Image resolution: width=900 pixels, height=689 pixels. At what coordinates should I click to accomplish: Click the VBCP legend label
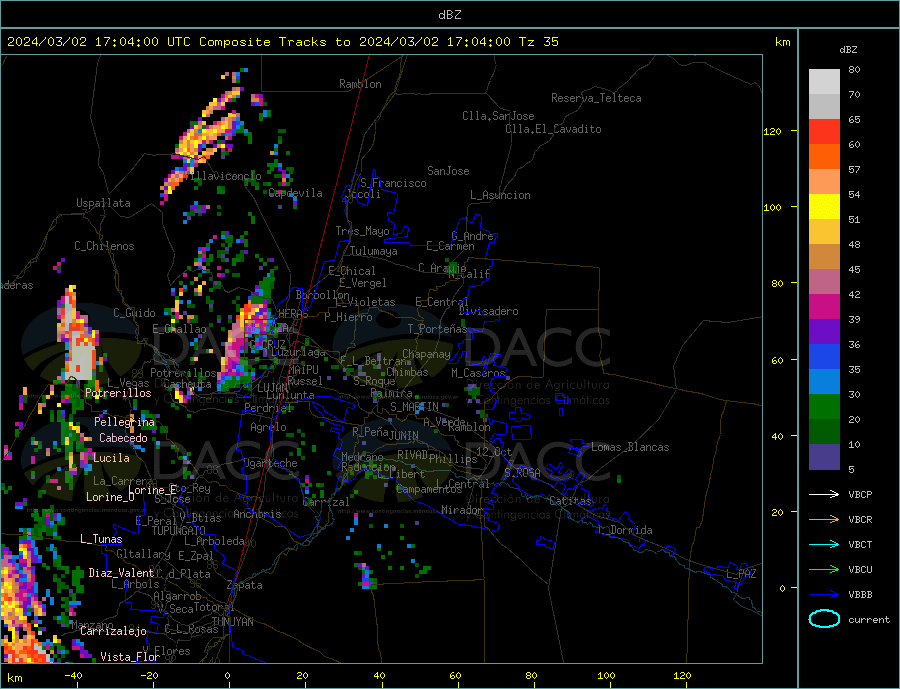860,494
